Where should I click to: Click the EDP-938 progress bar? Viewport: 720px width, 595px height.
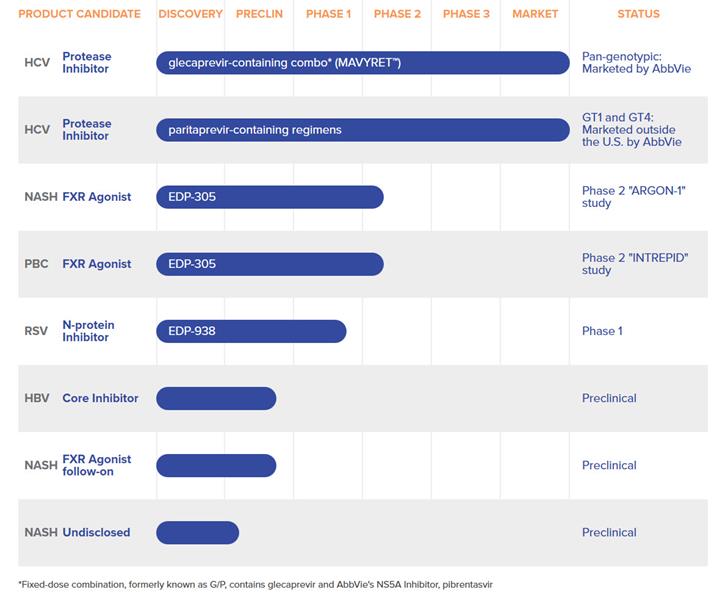250,331
